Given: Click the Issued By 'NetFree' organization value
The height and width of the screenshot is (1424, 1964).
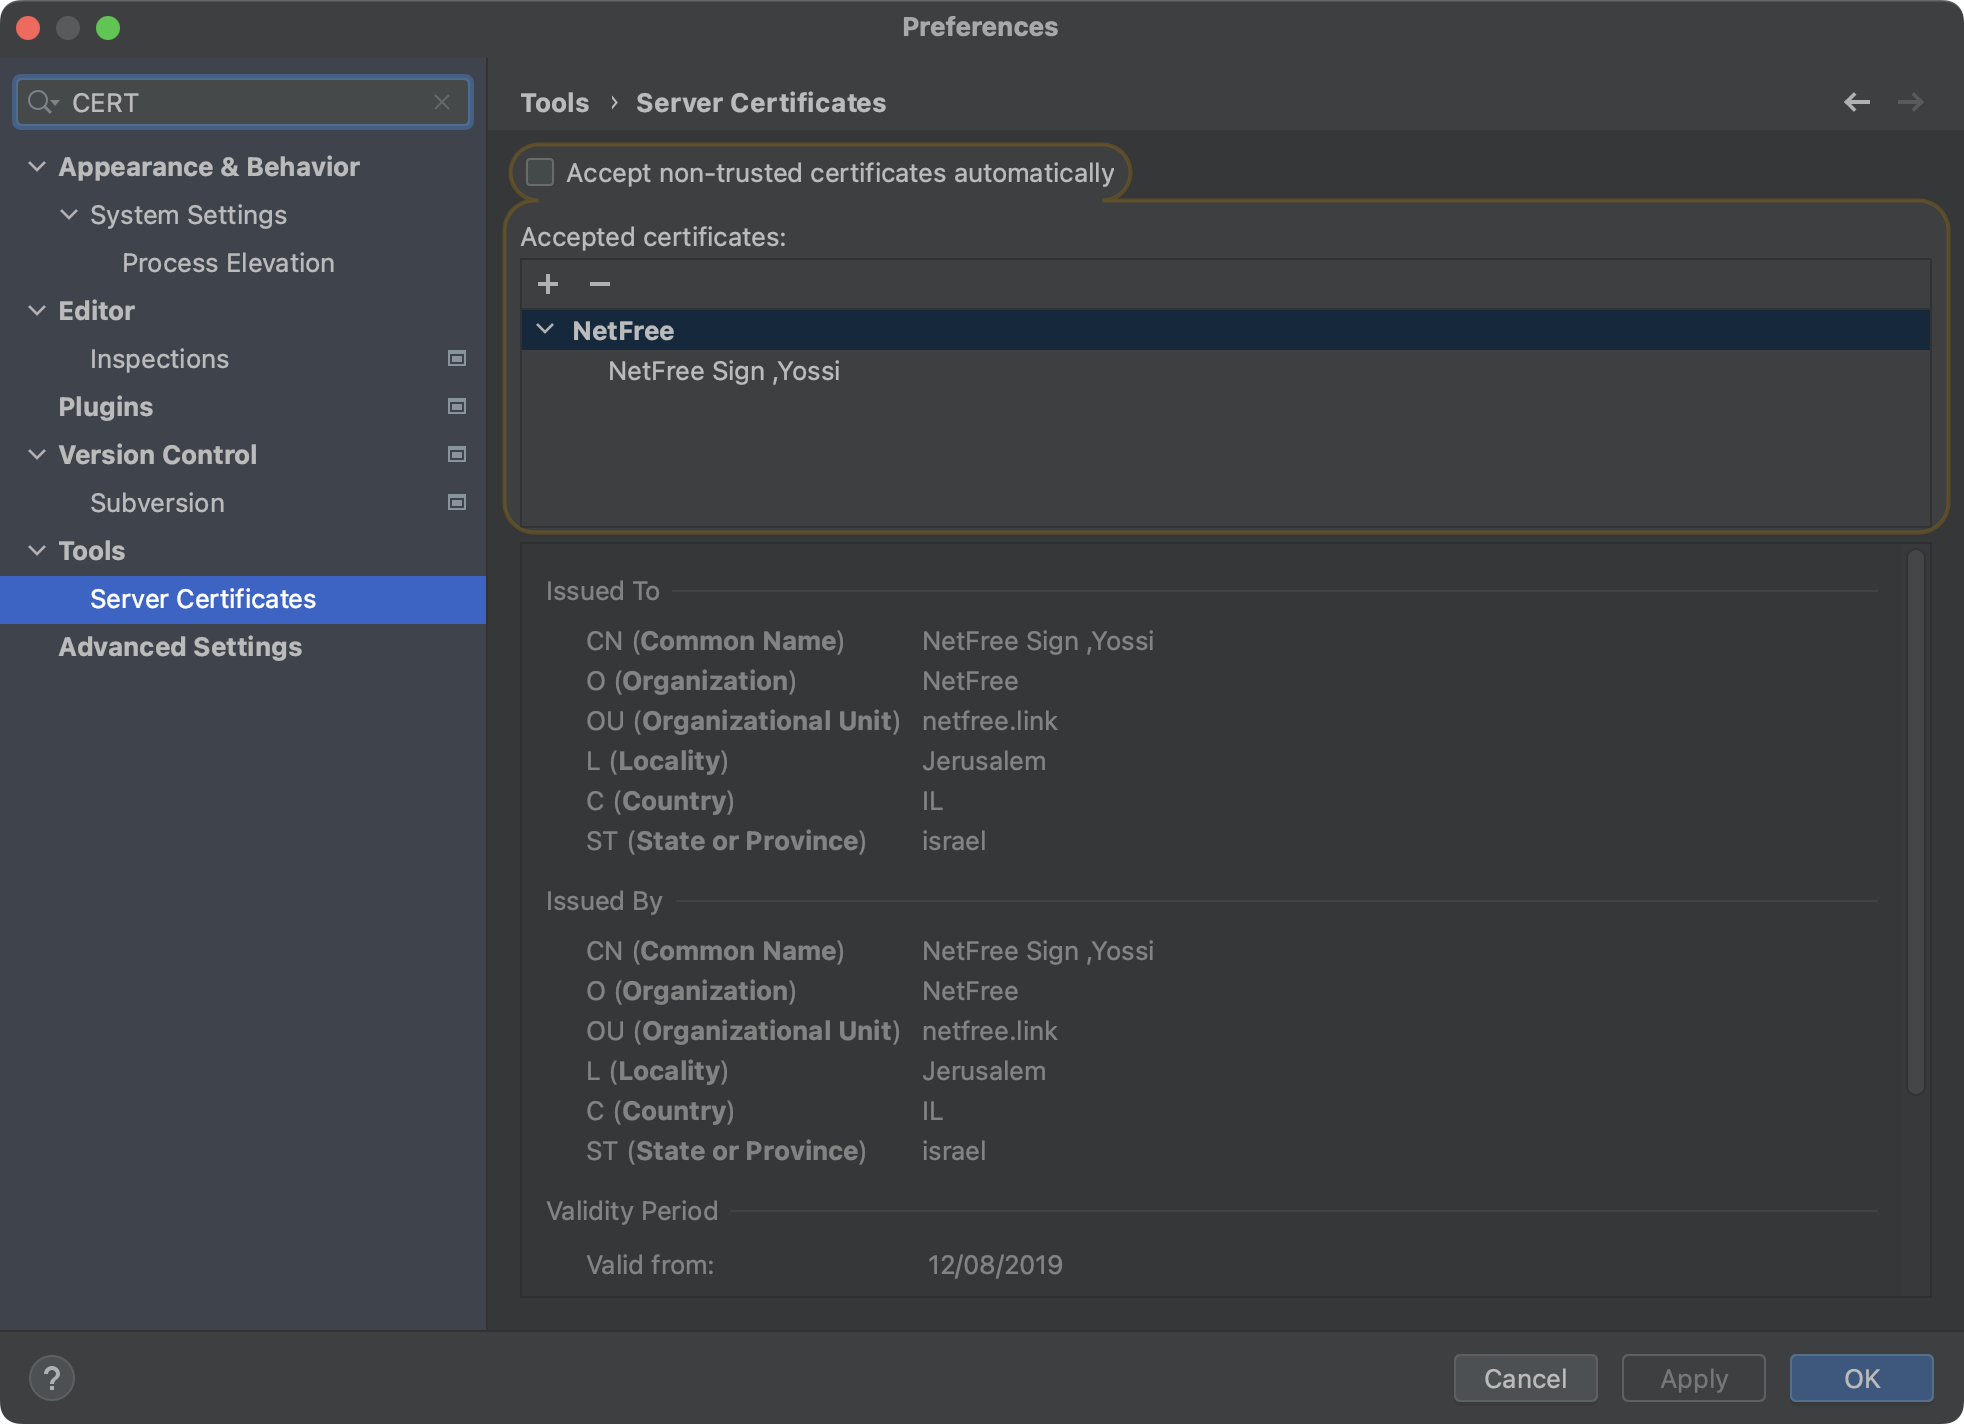Looking at the screenshot, I should point(970,990).
